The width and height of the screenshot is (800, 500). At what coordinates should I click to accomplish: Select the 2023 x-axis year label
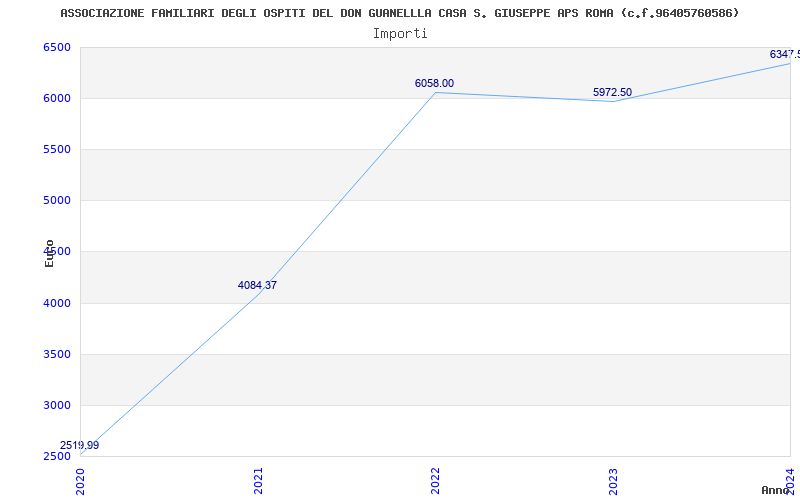pyautogui.click(x=613, y=481)
